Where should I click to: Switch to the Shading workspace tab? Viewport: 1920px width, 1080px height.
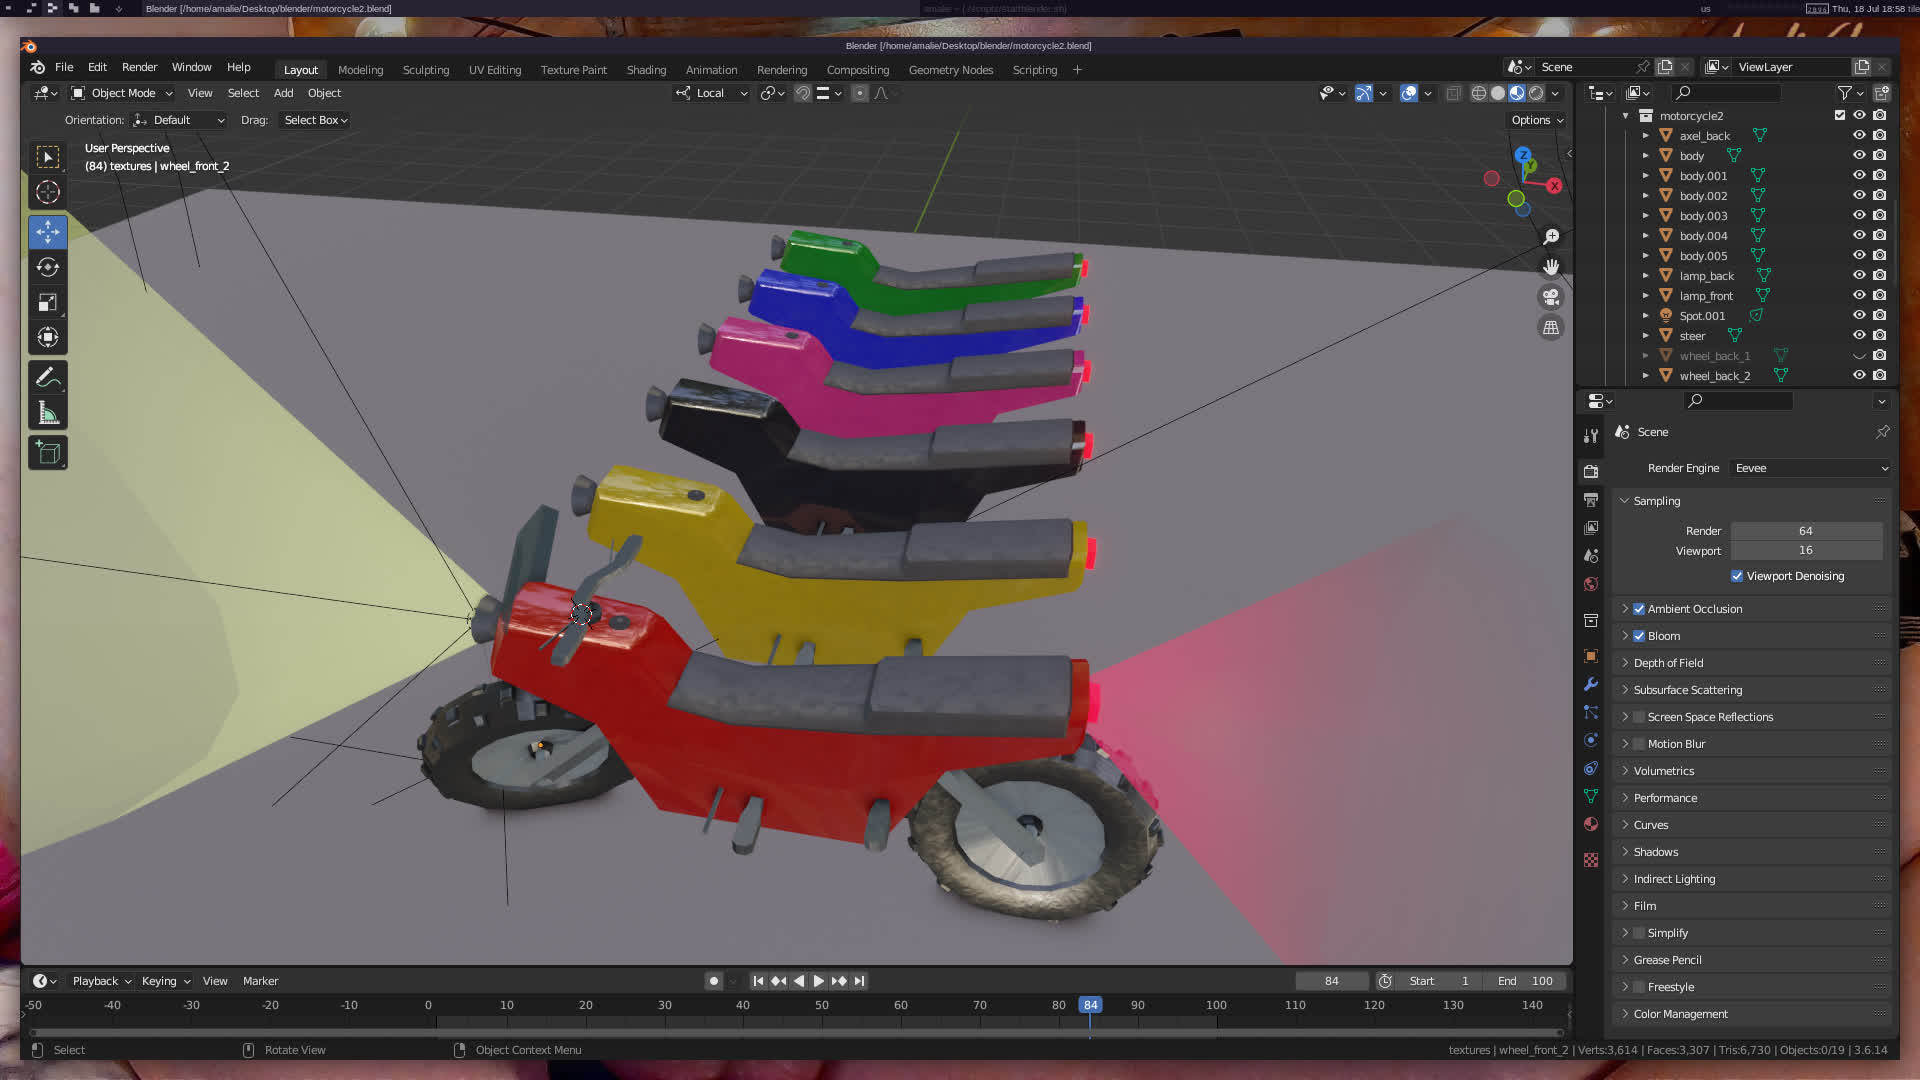(x=646, y=70)
